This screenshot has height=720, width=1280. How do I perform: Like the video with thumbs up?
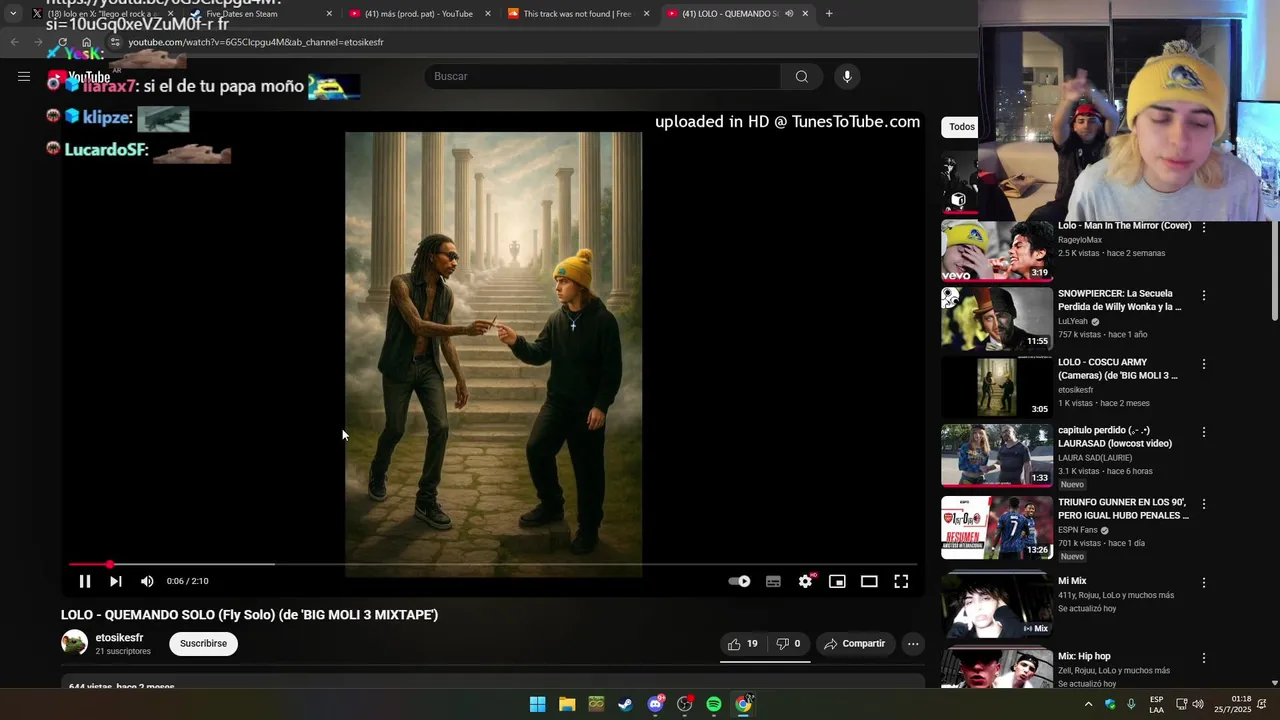742,644
